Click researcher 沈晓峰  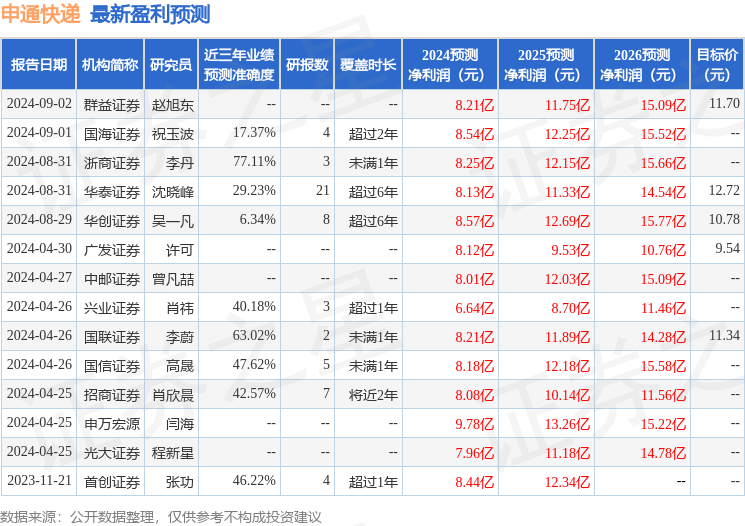point(173,191)
